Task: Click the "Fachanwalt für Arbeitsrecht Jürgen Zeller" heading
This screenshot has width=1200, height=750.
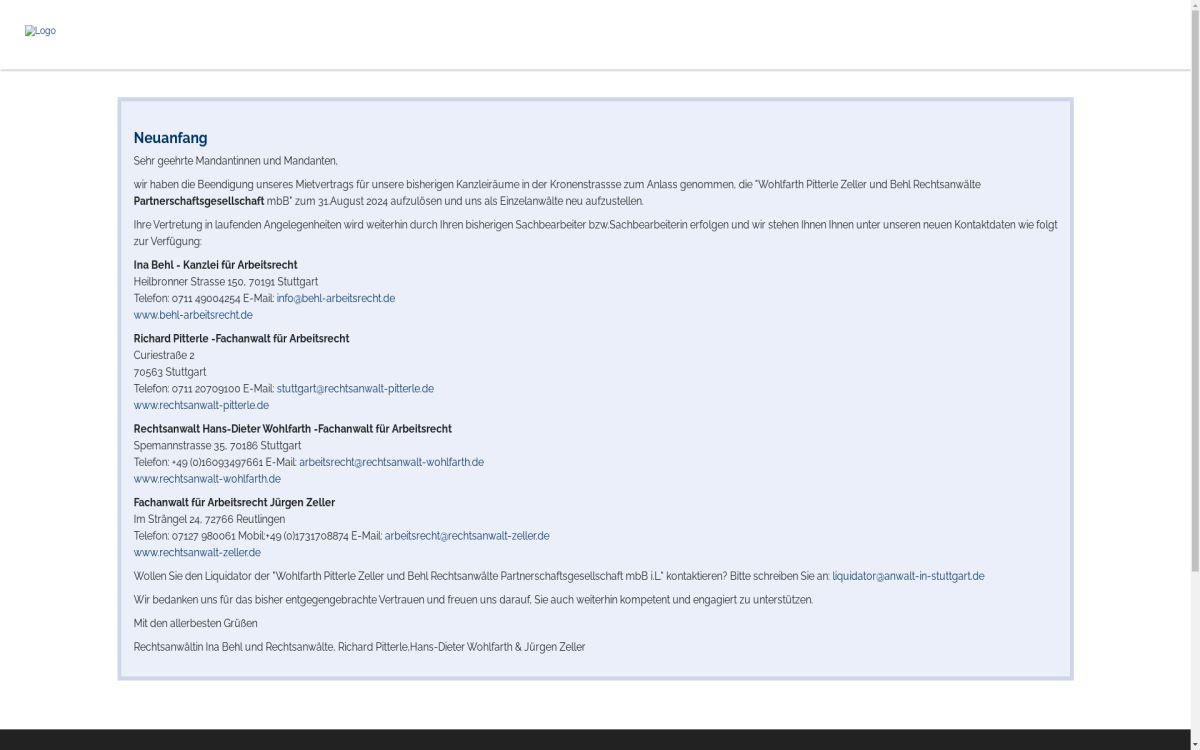Action: tap(234, 502)
